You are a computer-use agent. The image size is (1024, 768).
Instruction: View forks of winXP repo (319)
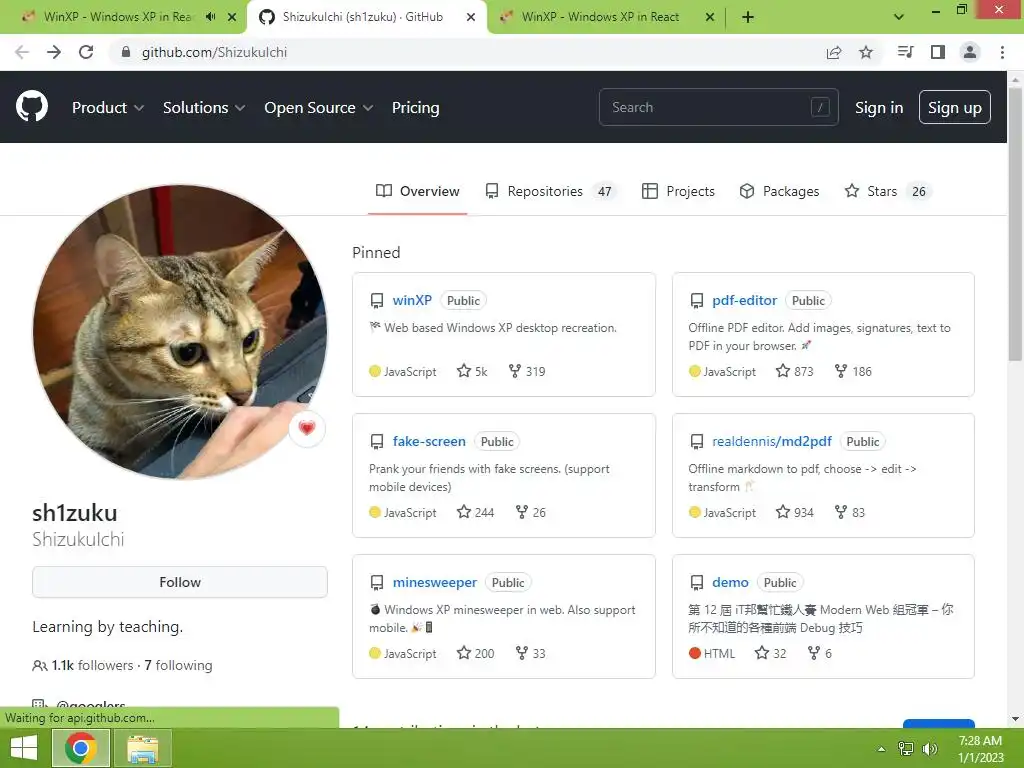[527, 371]
